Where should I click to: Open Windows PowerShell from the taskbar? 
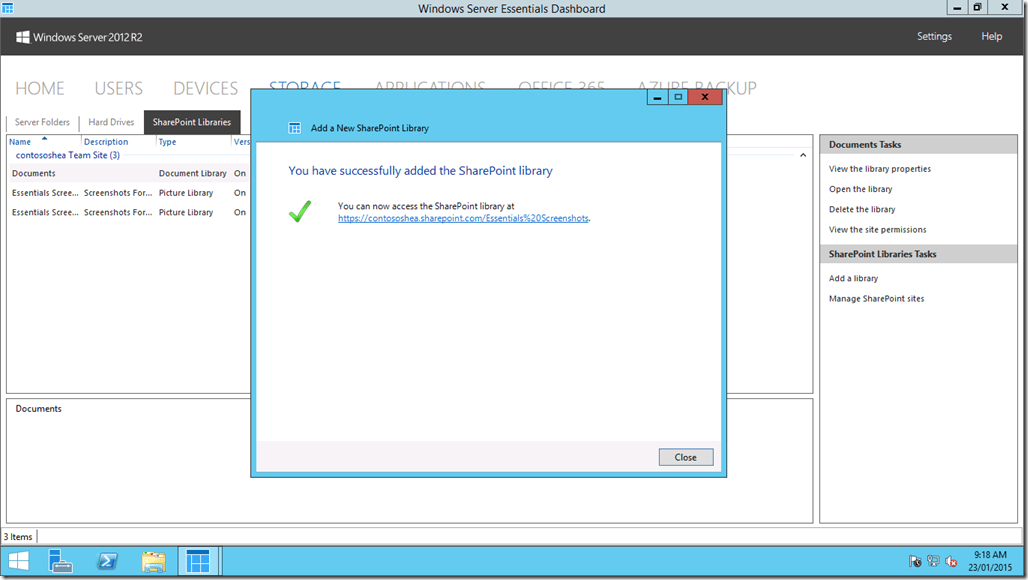tap(107, 561)
